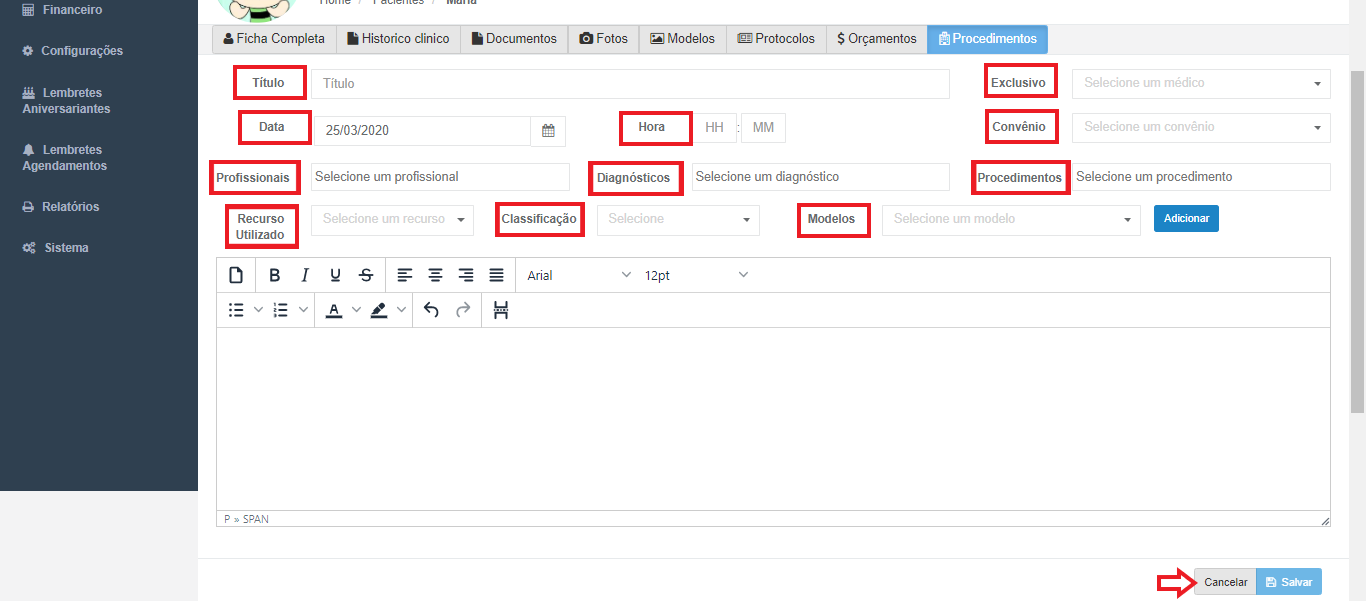Switch to the Orçamentos tab
This screenshot has height=601, width=1366.
coord(877,39)
